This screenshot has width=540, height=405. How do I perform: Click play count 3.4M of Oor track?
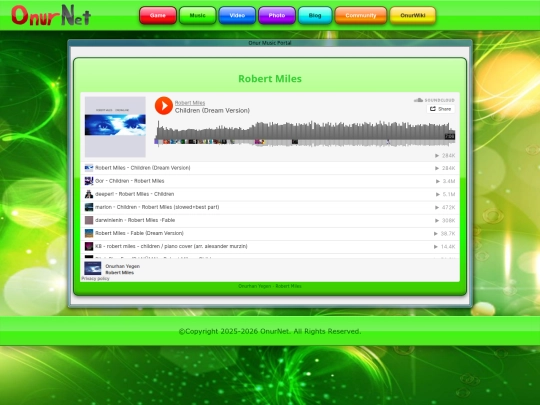tap(445, 181)
